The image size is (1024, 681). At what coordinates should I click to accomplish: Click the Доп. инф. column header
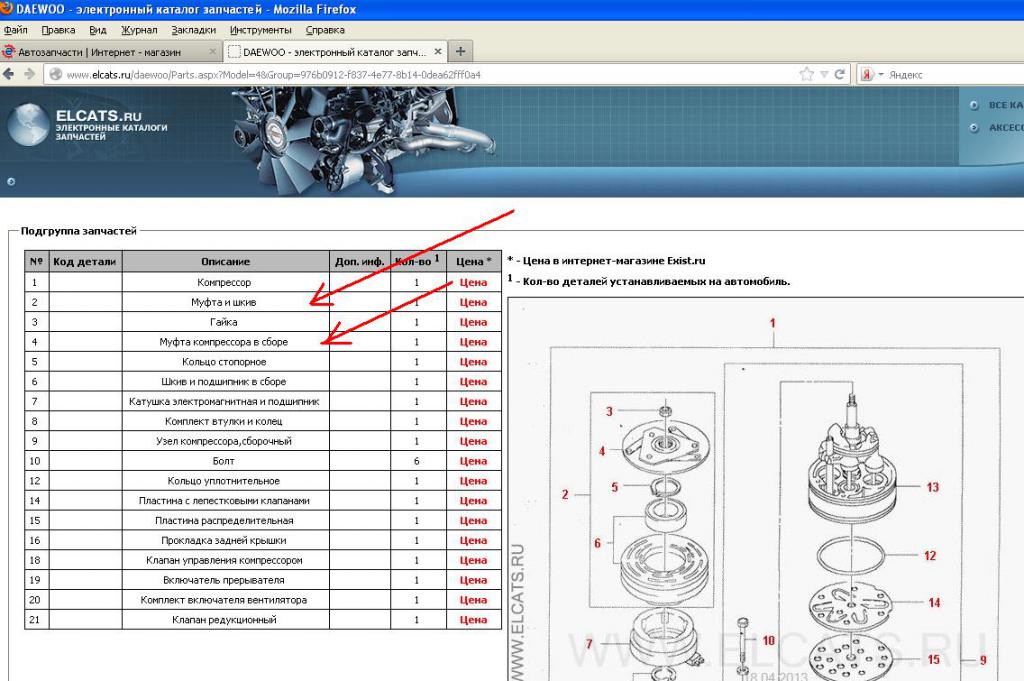[x=359, y=261]
